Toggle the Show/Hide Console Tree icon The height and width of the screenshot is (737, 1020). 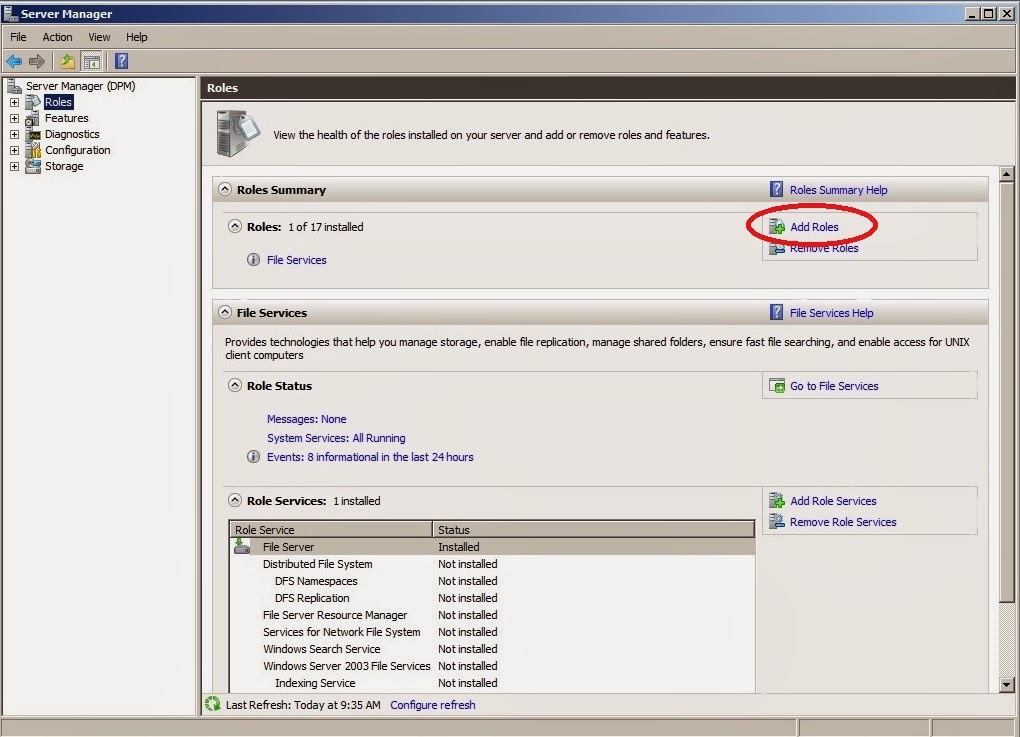tap(92, 62)
